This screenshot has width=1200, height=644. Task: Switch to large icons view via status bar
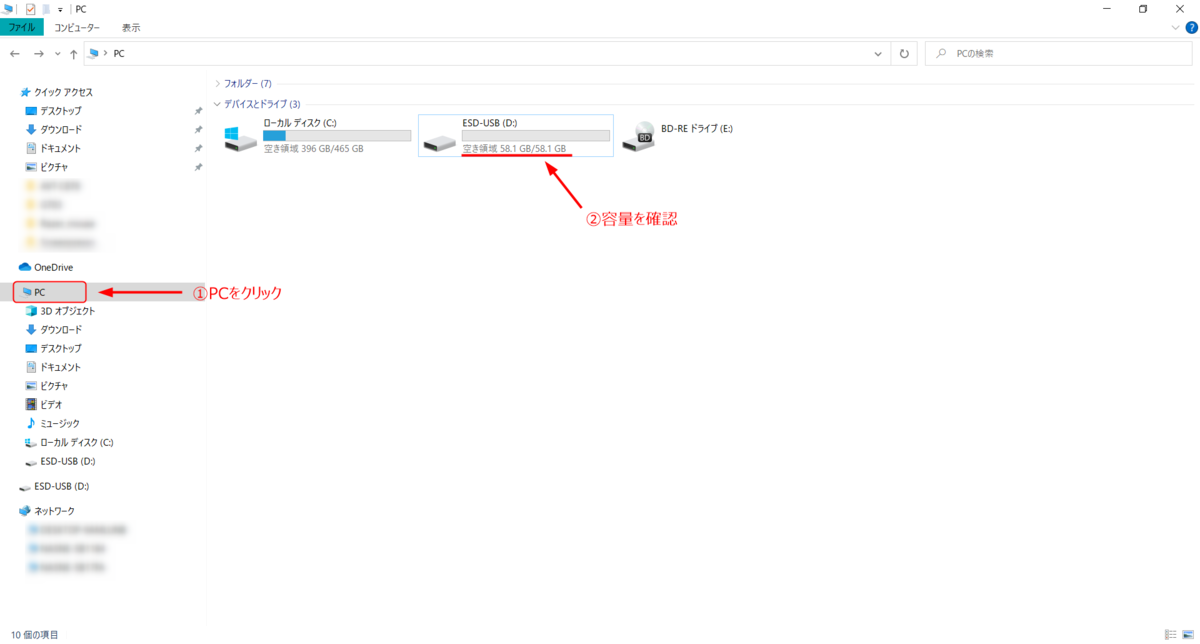pos(1187,635)
